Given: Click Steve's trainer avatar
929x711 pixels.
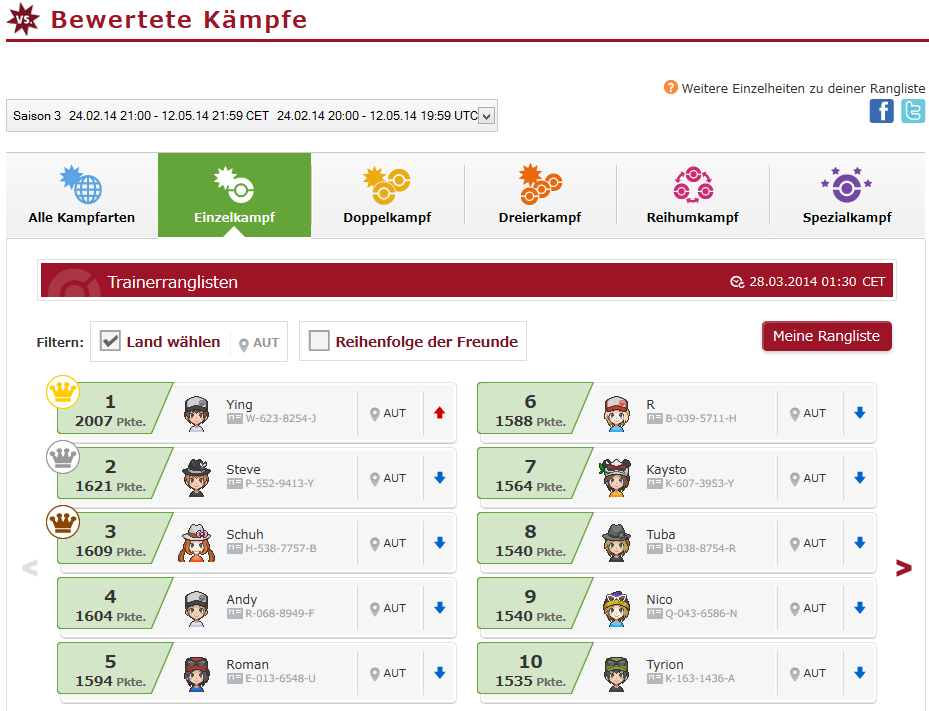Looking at the screenshot, I should (x=196, y=478).
